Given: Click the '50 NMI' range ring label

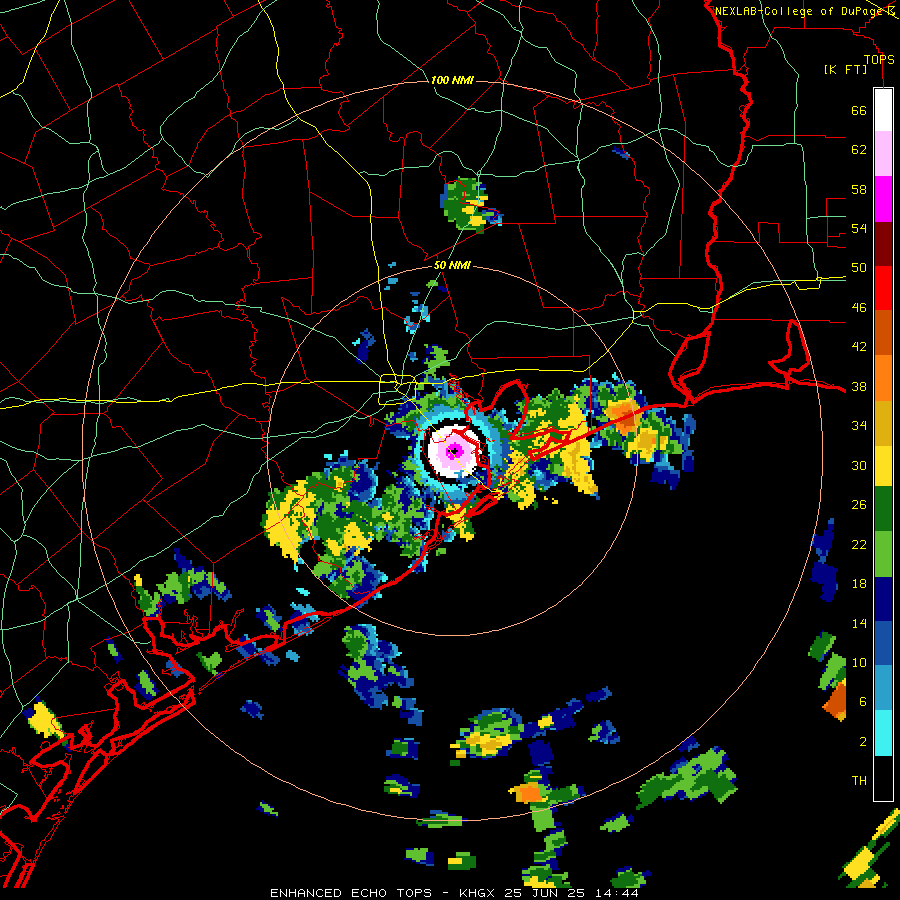Looking at the screenshot, I should click(452, 265).
